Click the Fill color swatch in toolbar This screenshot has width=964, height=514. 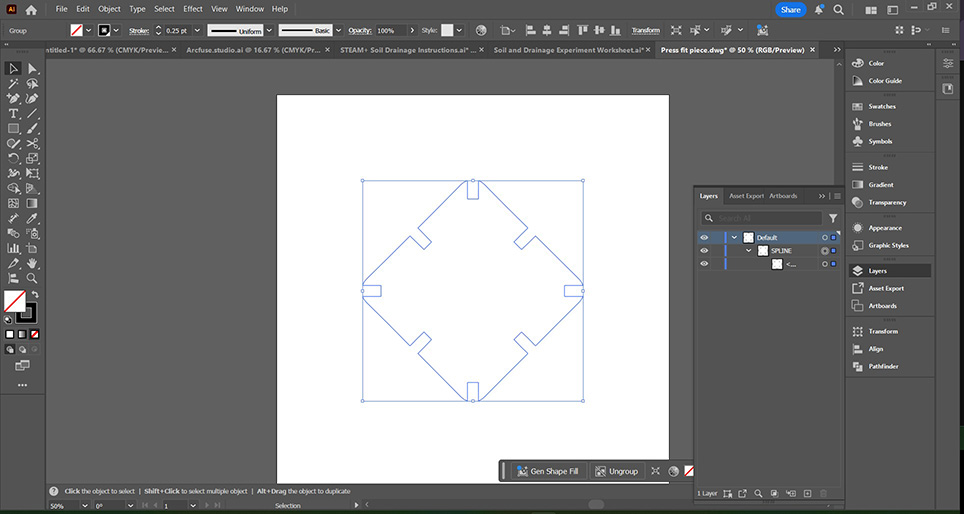point(13,300)
